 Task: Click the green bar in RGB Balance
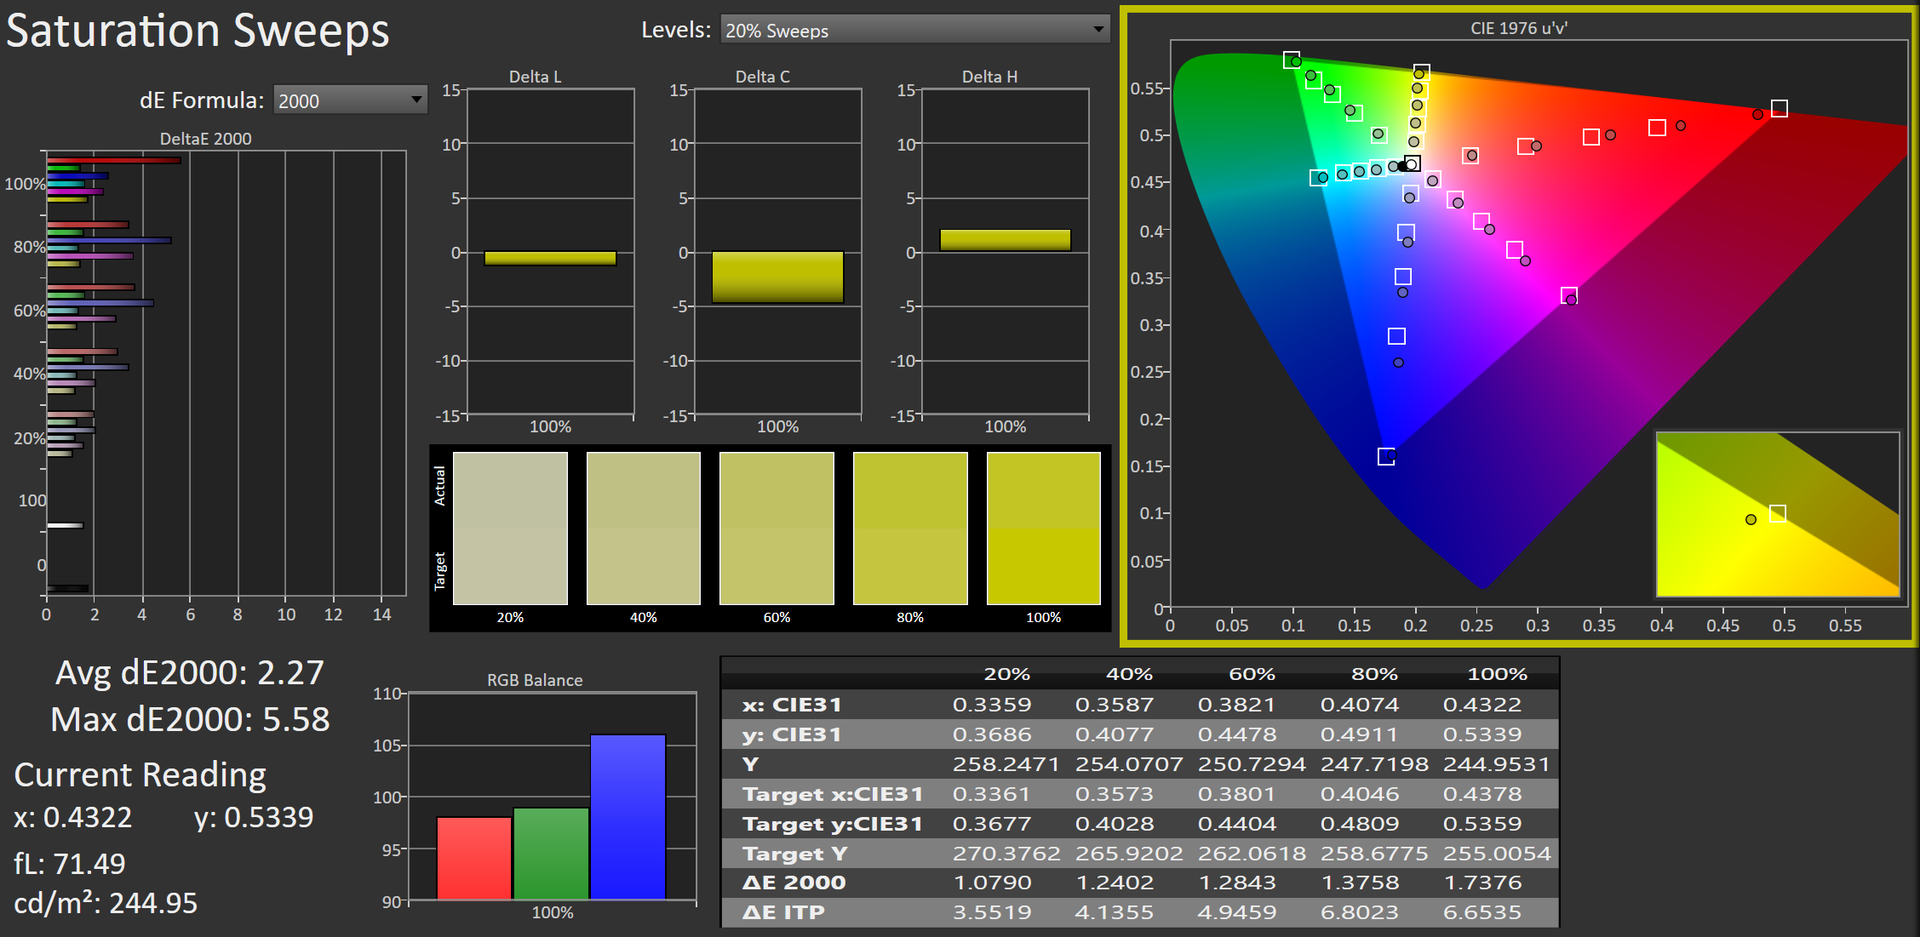[x=551, y=854]
